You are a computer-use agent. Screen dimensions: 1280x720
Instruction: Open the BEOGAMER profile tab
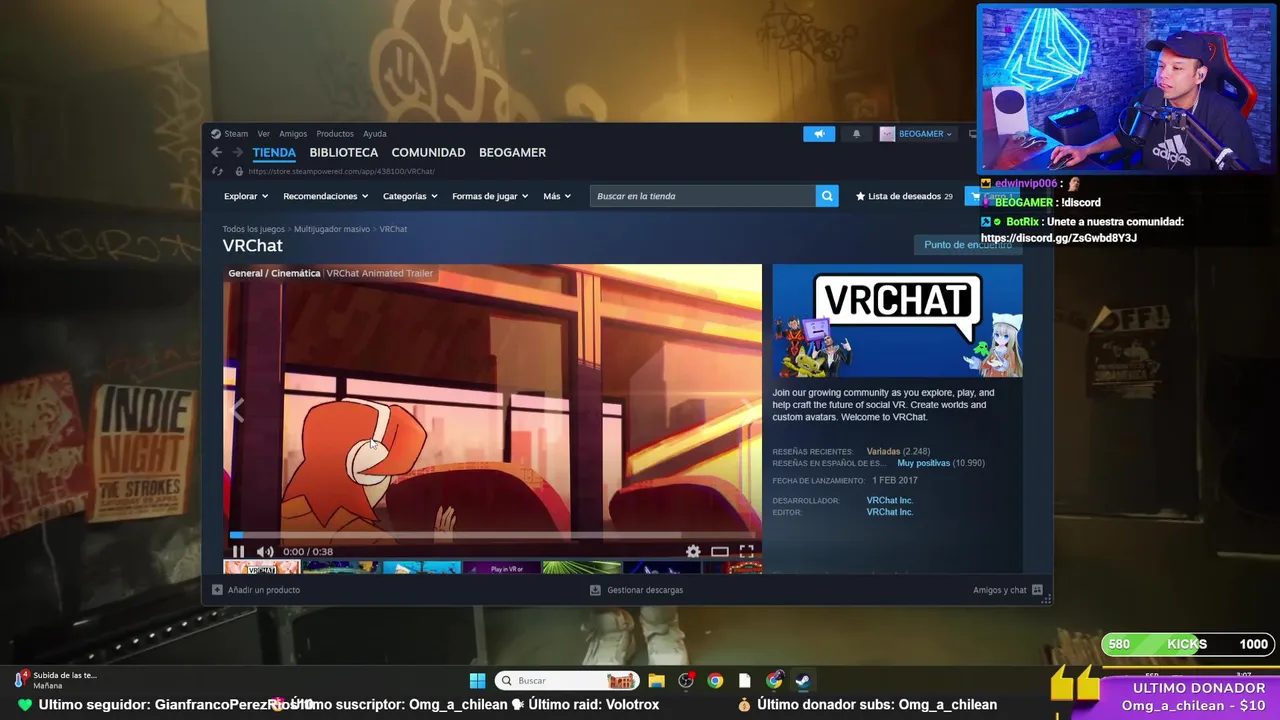coord(512,152)
